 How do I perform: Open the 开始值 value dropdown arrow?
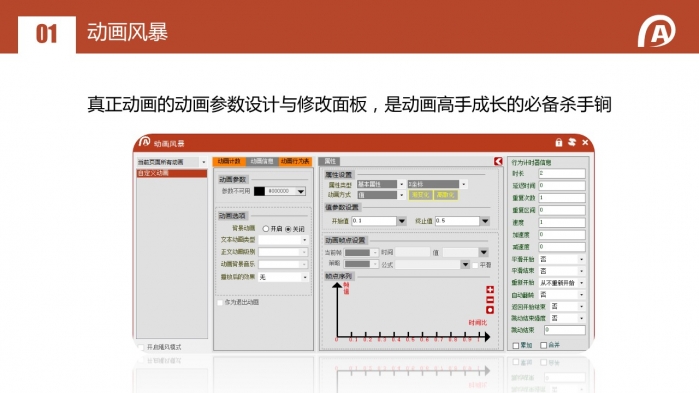[x=402, y=221]
